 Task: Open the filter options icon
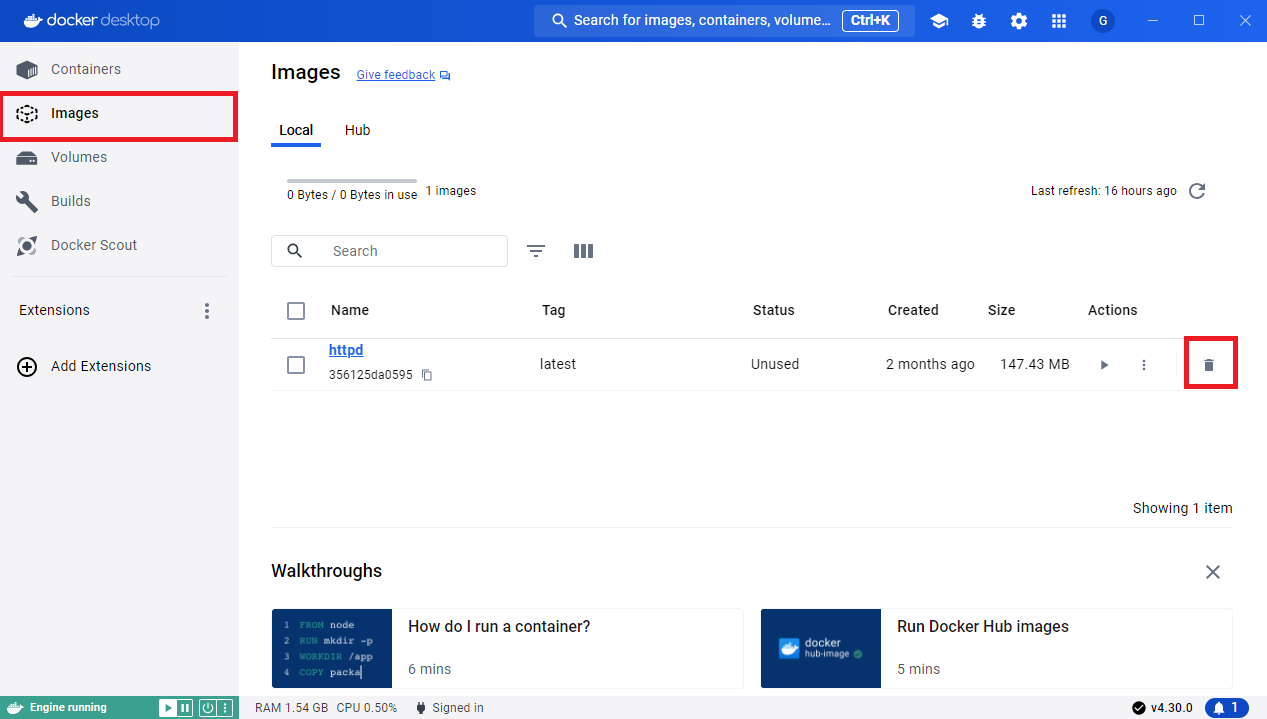point(536,251)
